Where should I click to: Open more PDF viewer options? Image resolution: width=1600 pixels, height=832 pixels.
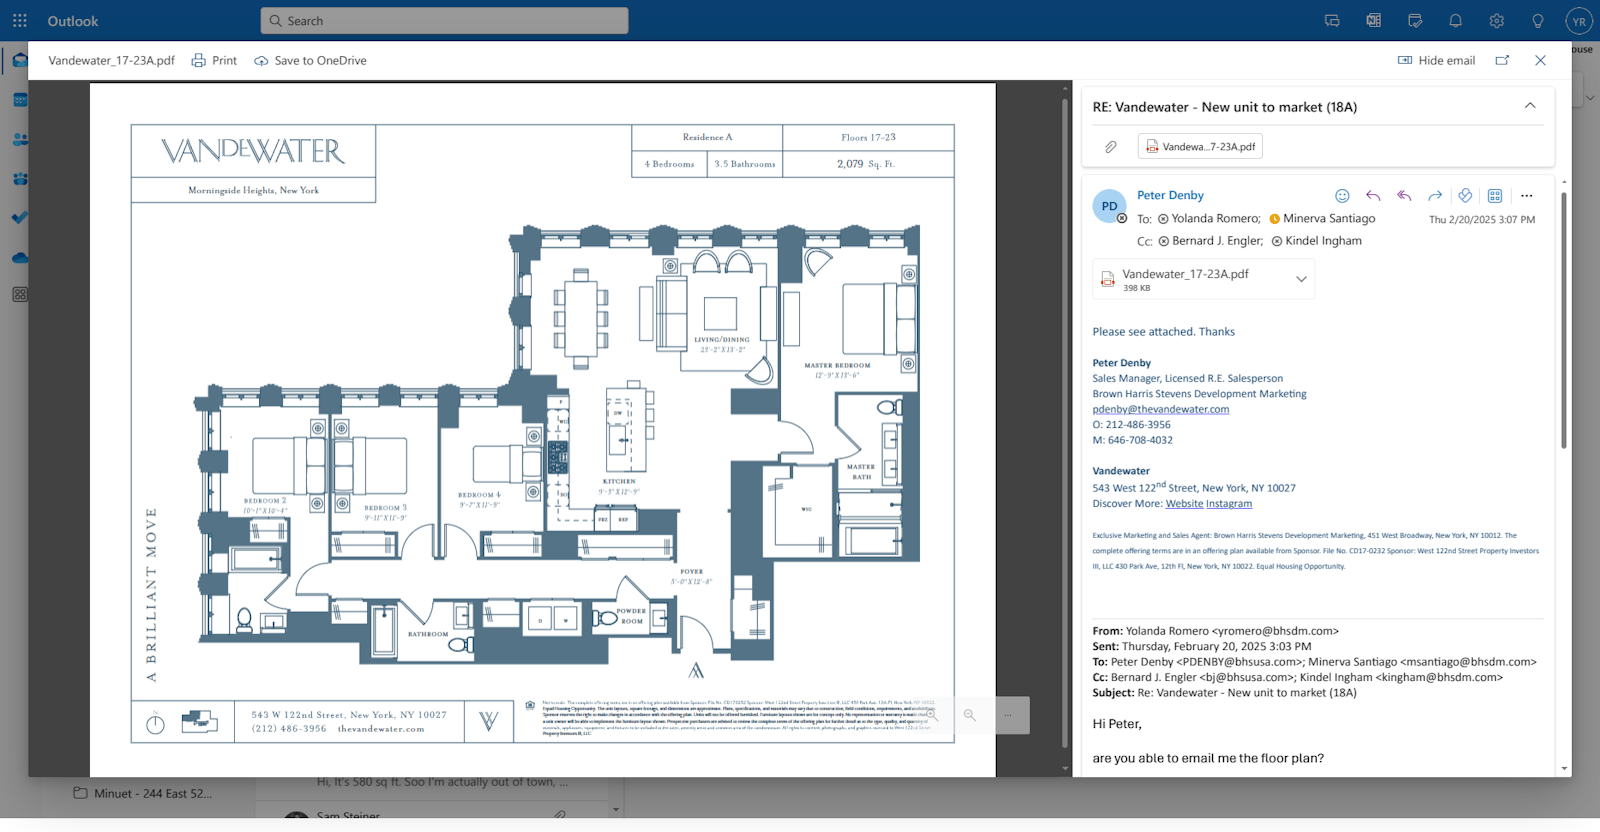pos(1008,715)
